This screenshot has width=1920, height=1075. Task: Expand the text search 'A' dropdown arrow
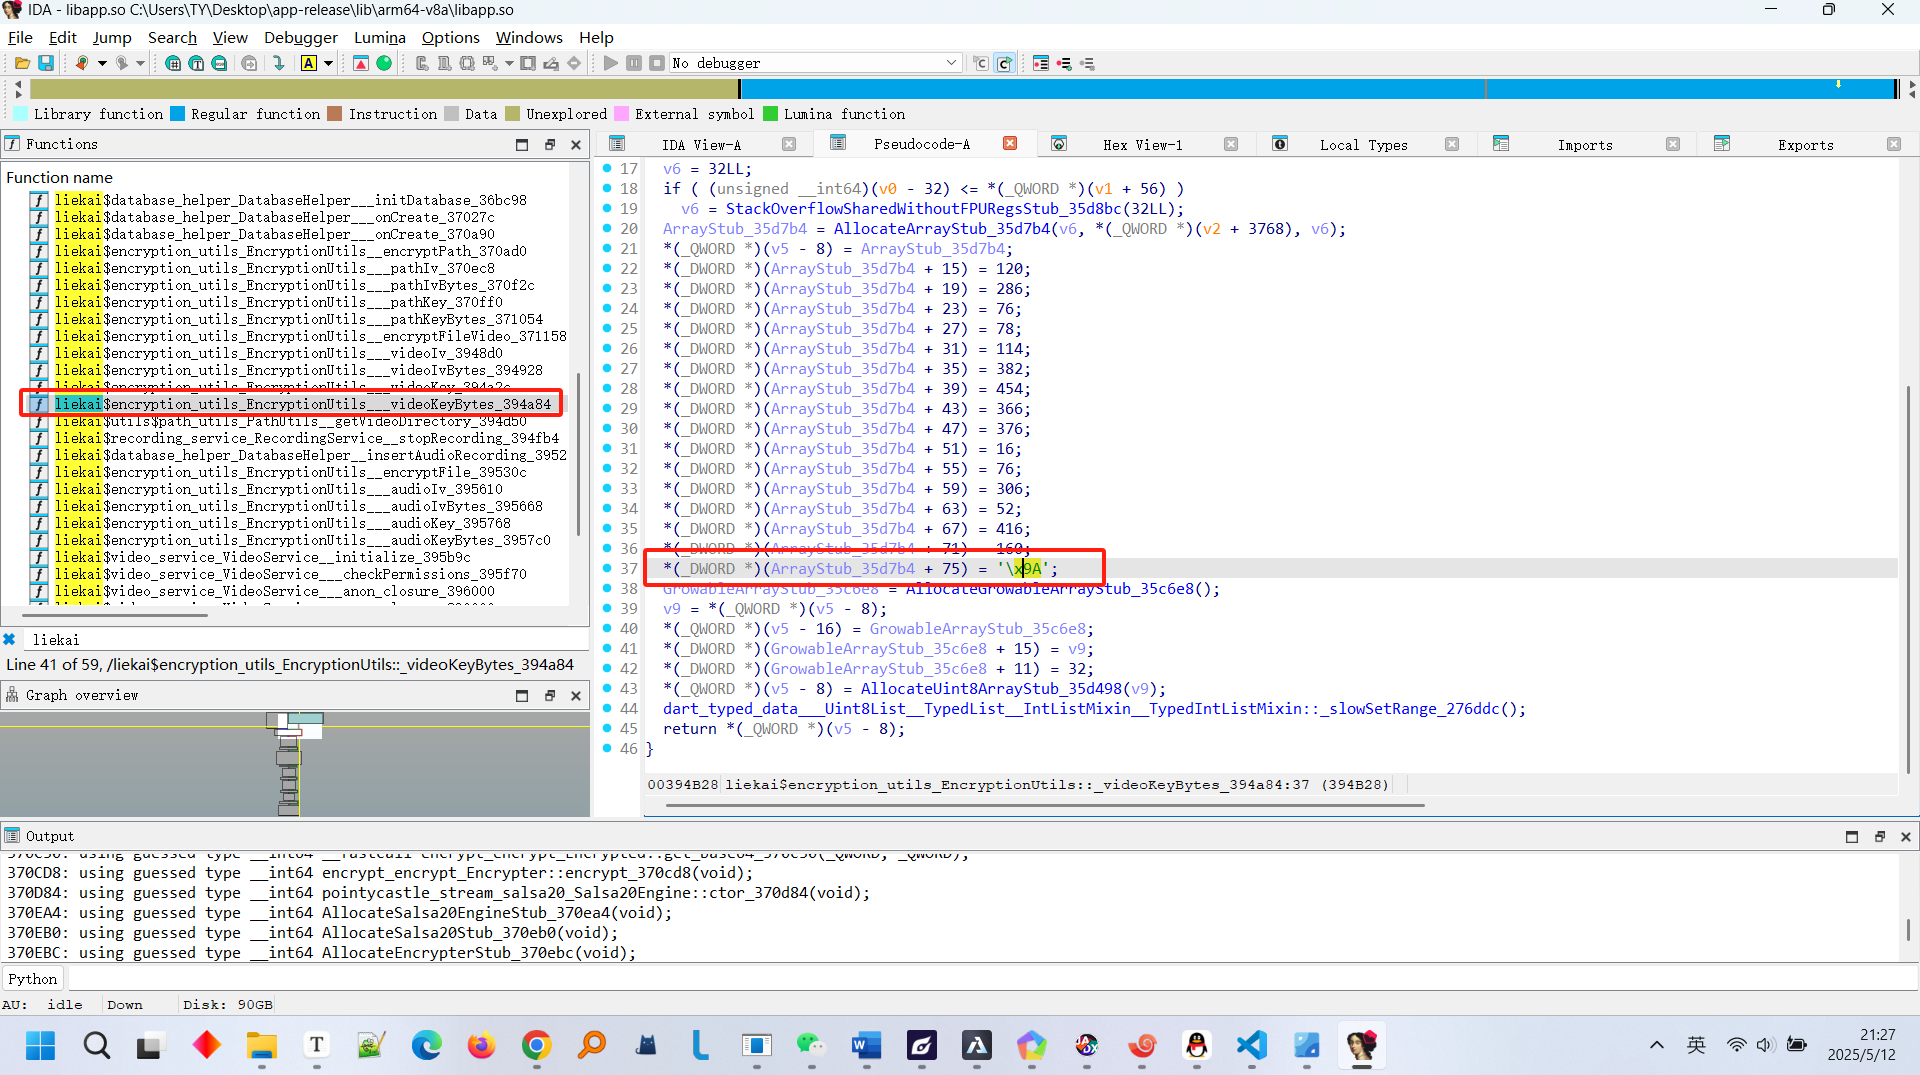coord(328,63)
